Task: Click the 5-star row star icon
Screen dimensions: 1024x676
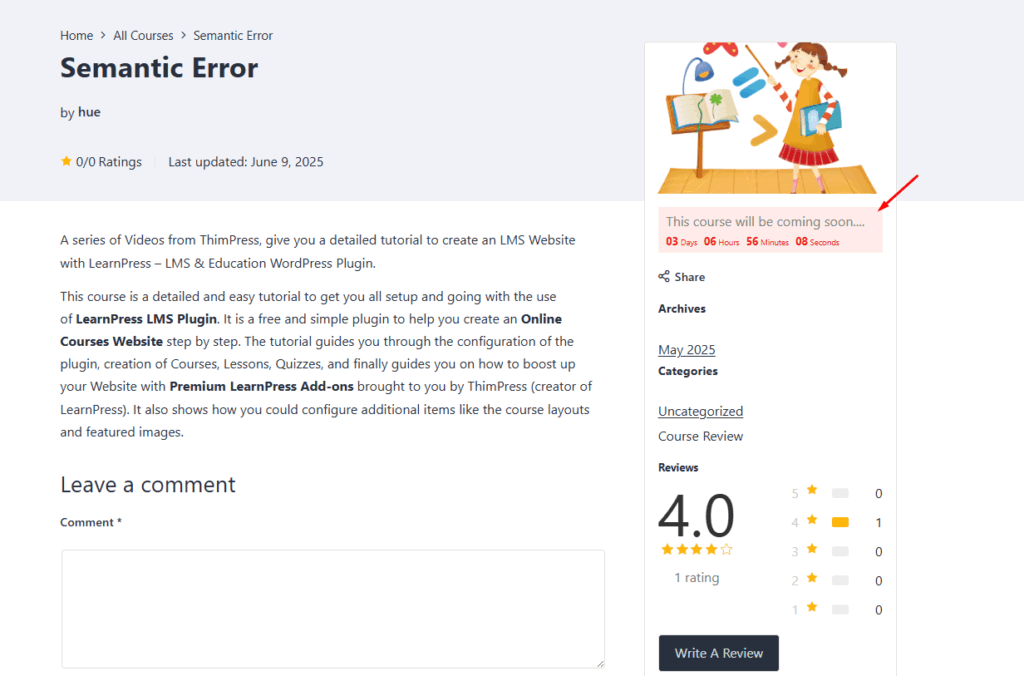Action: [x=812, y=490]
